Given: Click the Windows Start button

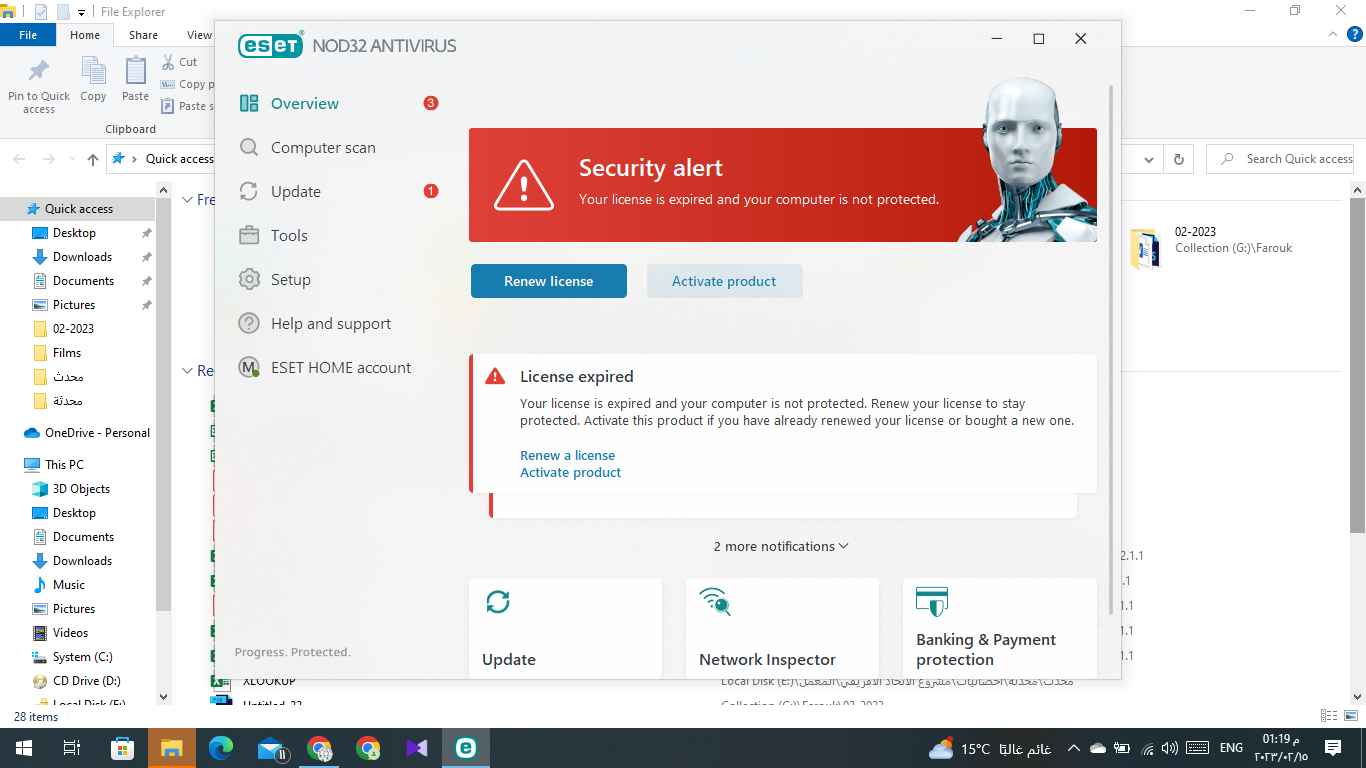Looking at the screenshot, I should 23,748.
